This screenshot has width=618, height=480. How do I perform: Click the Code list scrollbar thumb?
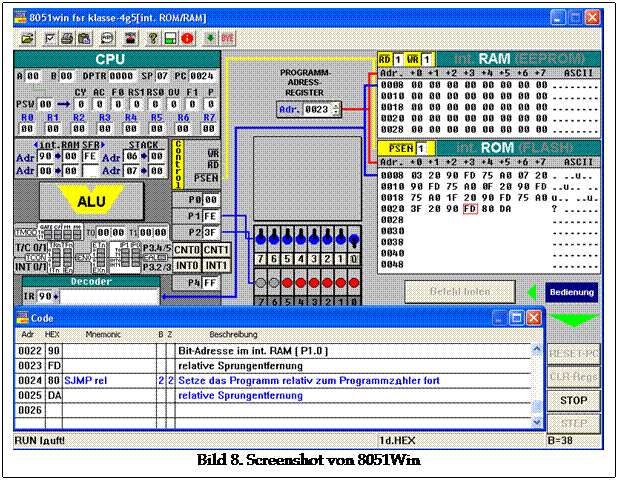click(537, 406)
